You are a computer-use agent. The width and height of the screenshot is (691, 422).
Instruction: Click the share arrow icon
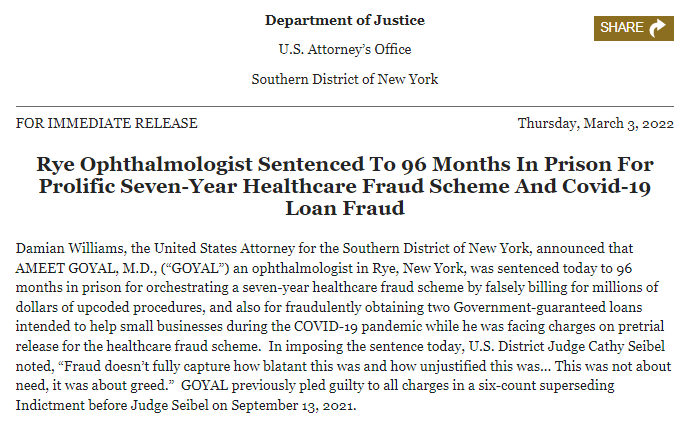point(657,28)
